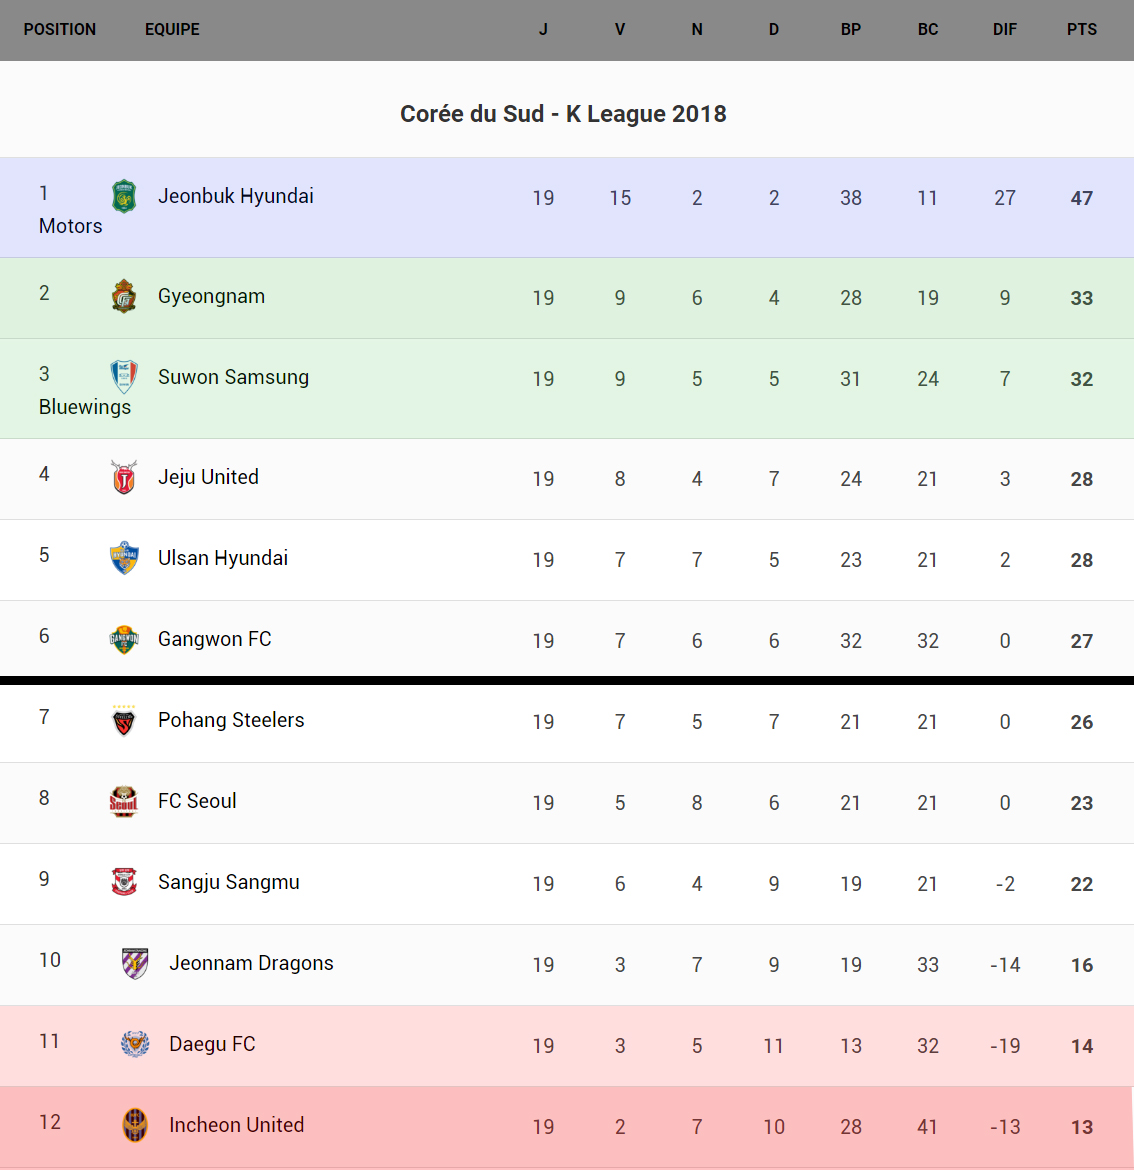
Task: Click the Incheon United team crest
Action: [135, 1125]
